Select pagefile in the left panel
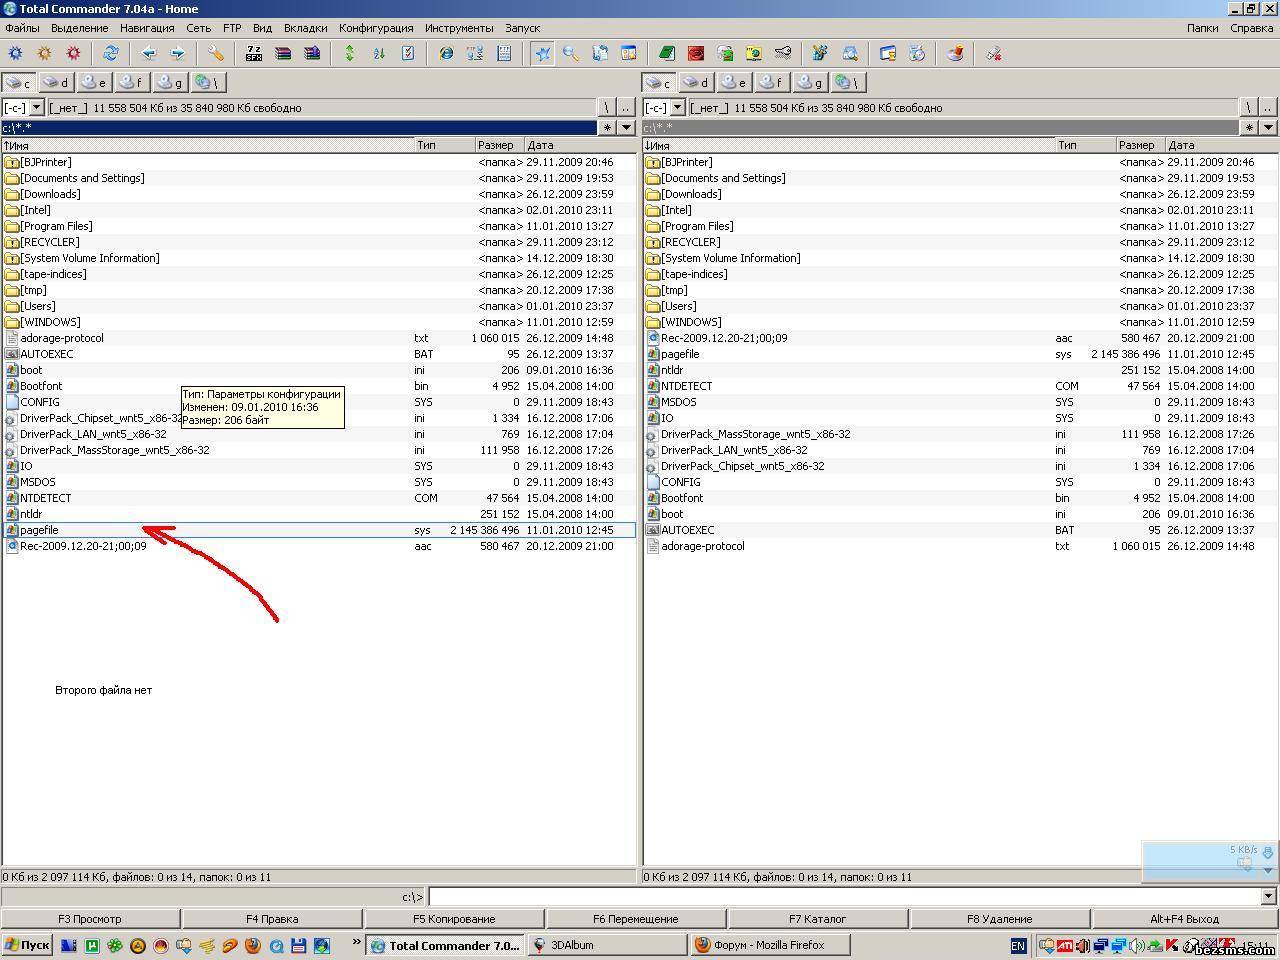Viewport: 1280px width, 960px height. tap(319, 530)
